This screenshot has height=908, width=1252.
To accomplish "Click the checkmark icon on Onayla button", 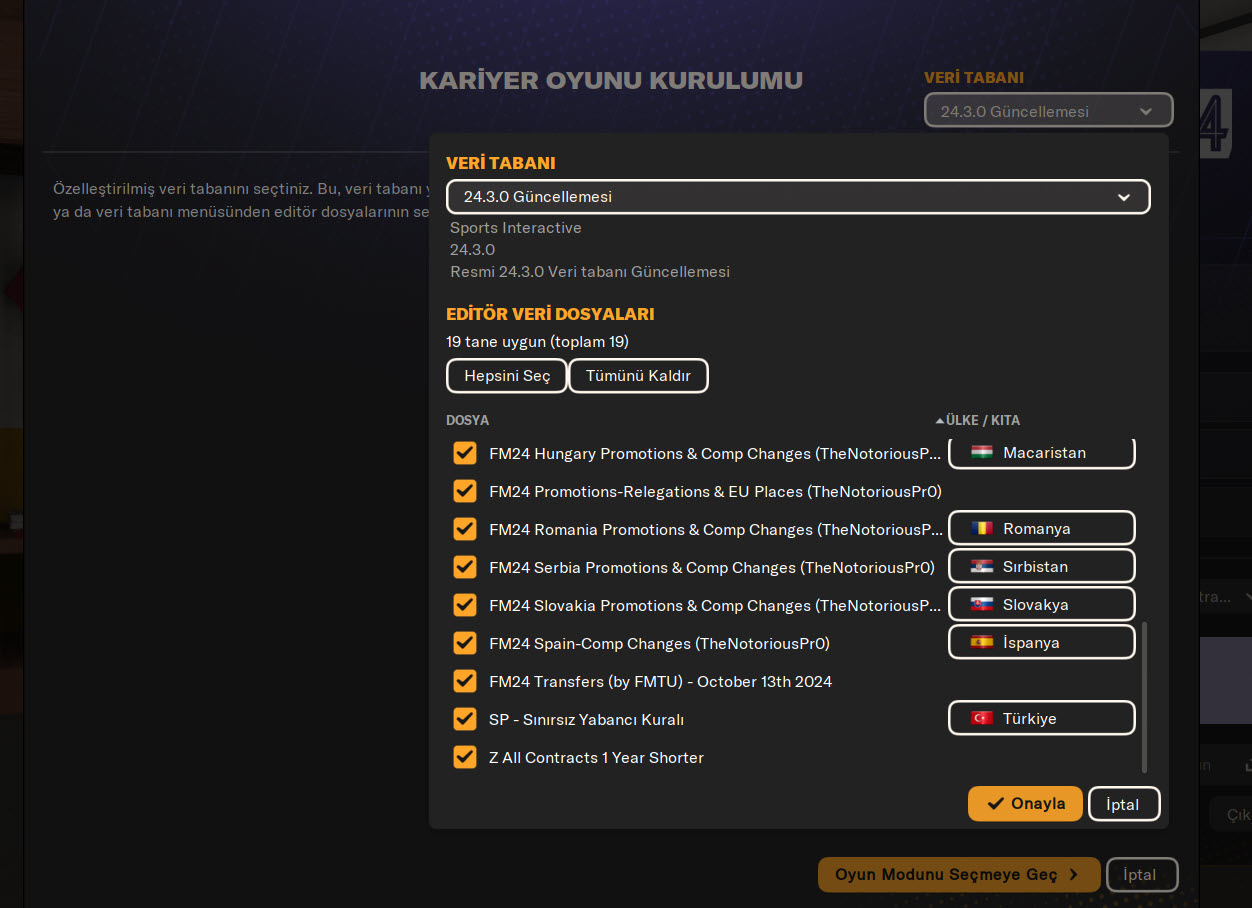I will (995, 804).
